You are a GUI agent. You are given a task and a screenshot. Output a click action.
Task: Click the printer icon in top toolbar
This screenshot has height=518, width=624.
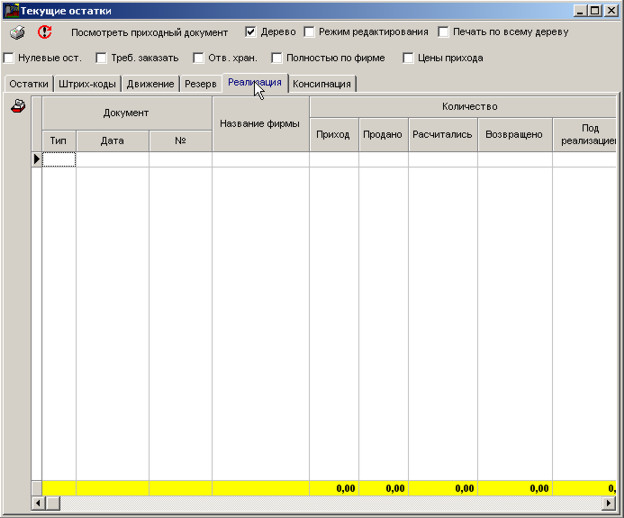17,32
